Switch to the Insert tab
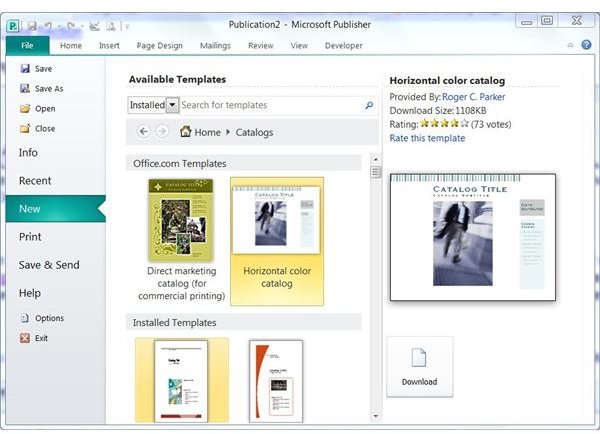Viewport: 600px width, 434px height. click(109, 46)
